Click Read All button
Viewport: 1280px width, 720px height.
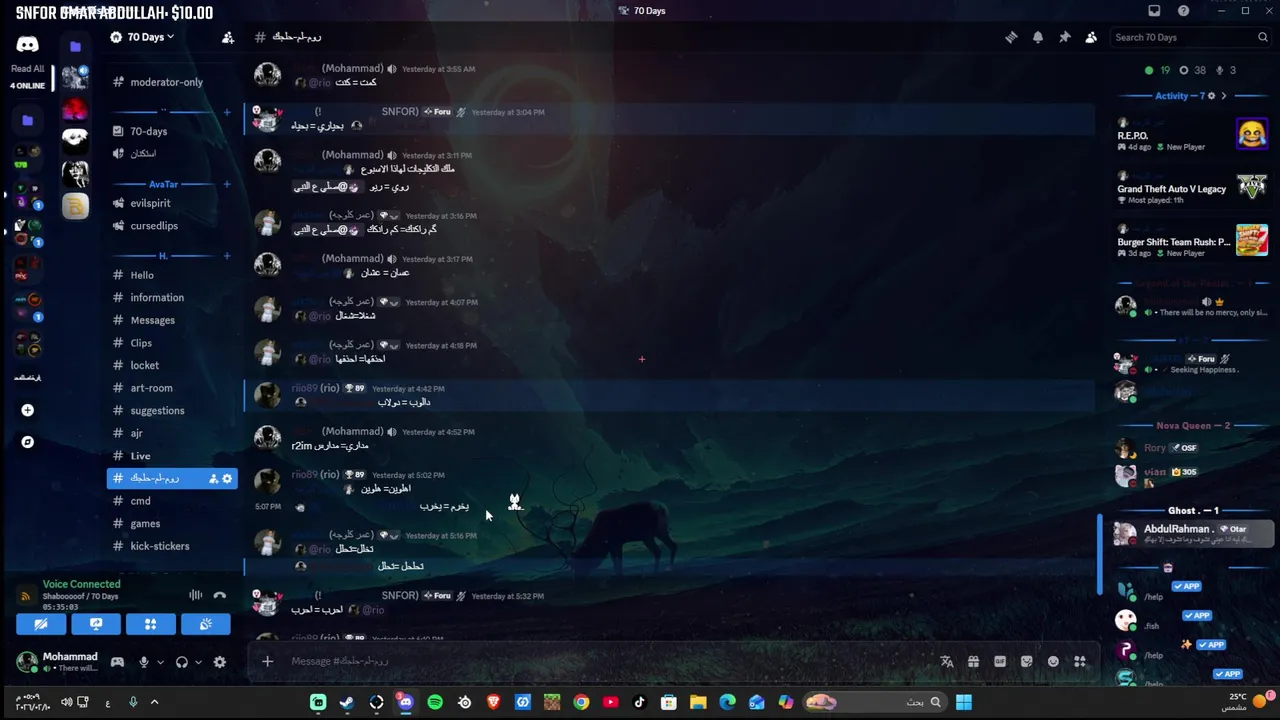(27, 69)
